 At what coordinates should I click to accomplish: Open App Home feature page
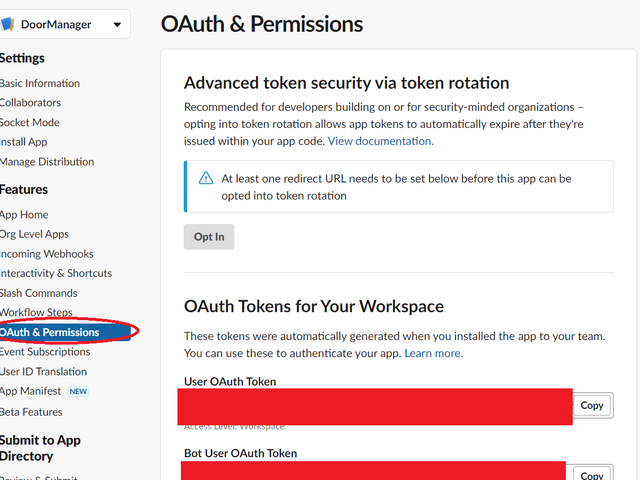point(24,214)
